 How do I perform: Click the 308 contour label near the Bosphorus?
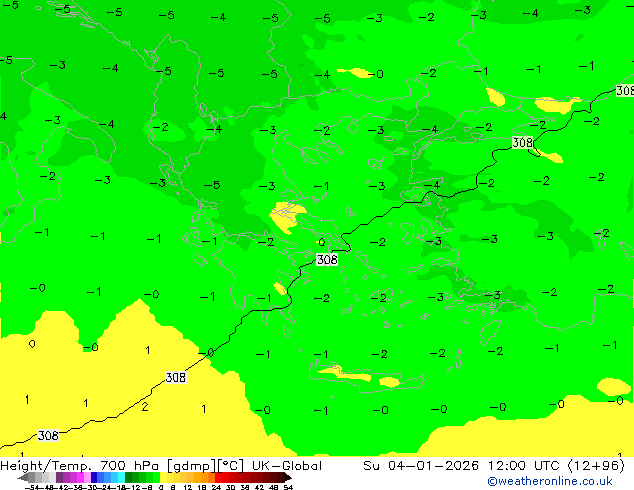pos(522,142)
